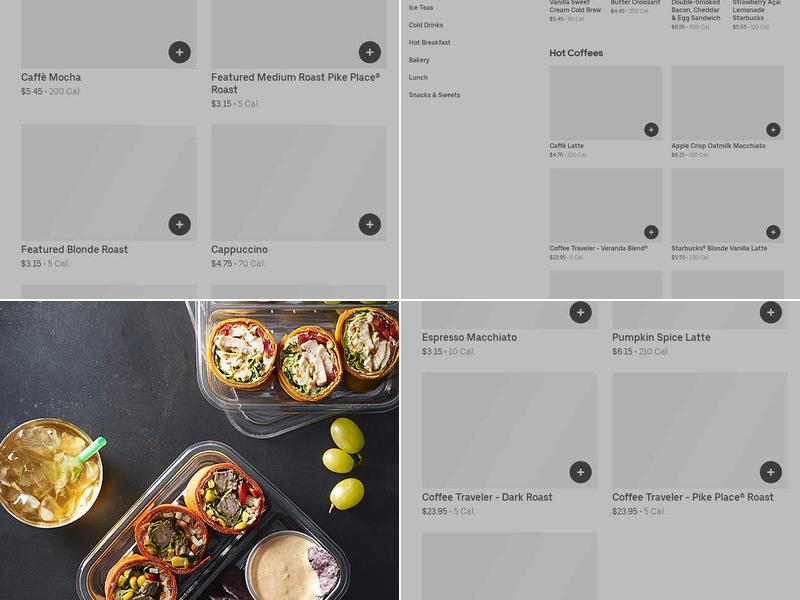The width and height of the screenshot is (800, 600).
Task: Add Featured Blonde Roast using plus icon
Action: 180,224
